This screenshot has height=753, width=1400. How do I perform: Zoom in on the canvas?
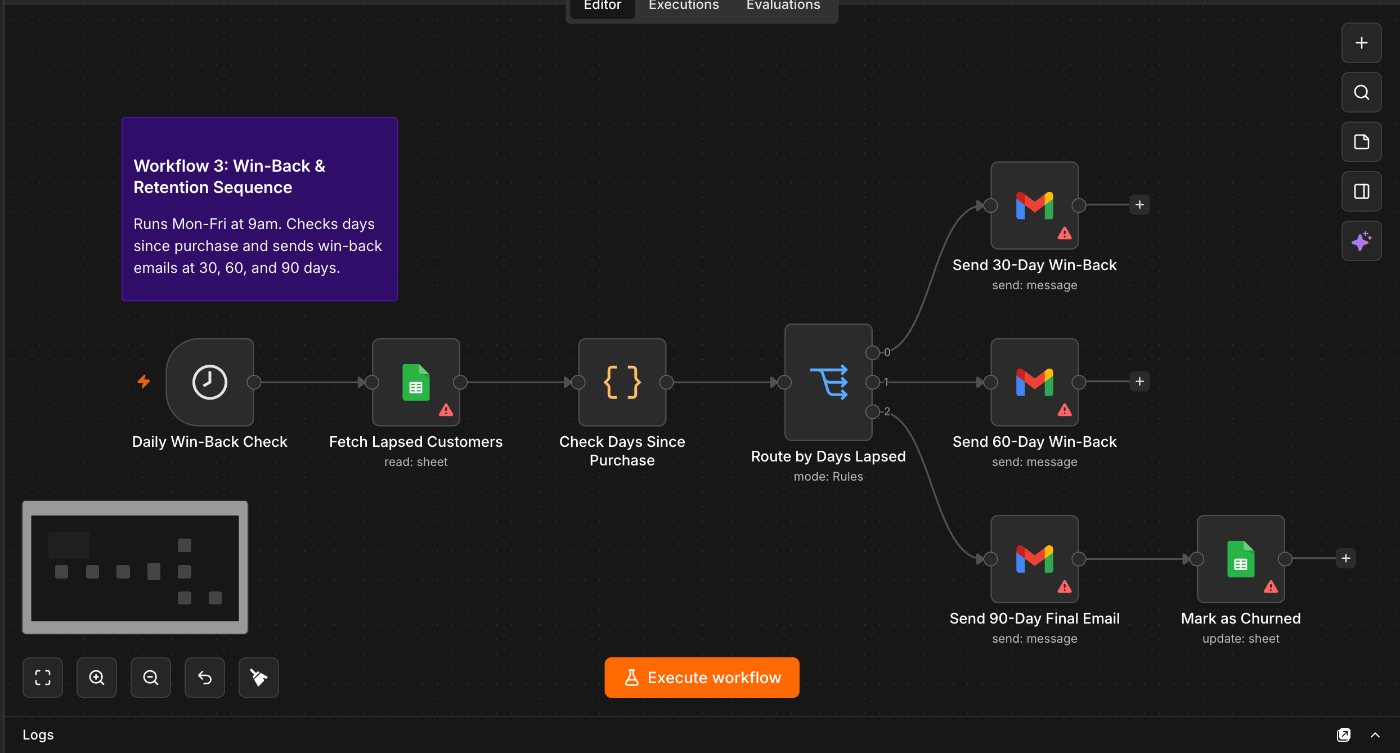tap(97, 677)
